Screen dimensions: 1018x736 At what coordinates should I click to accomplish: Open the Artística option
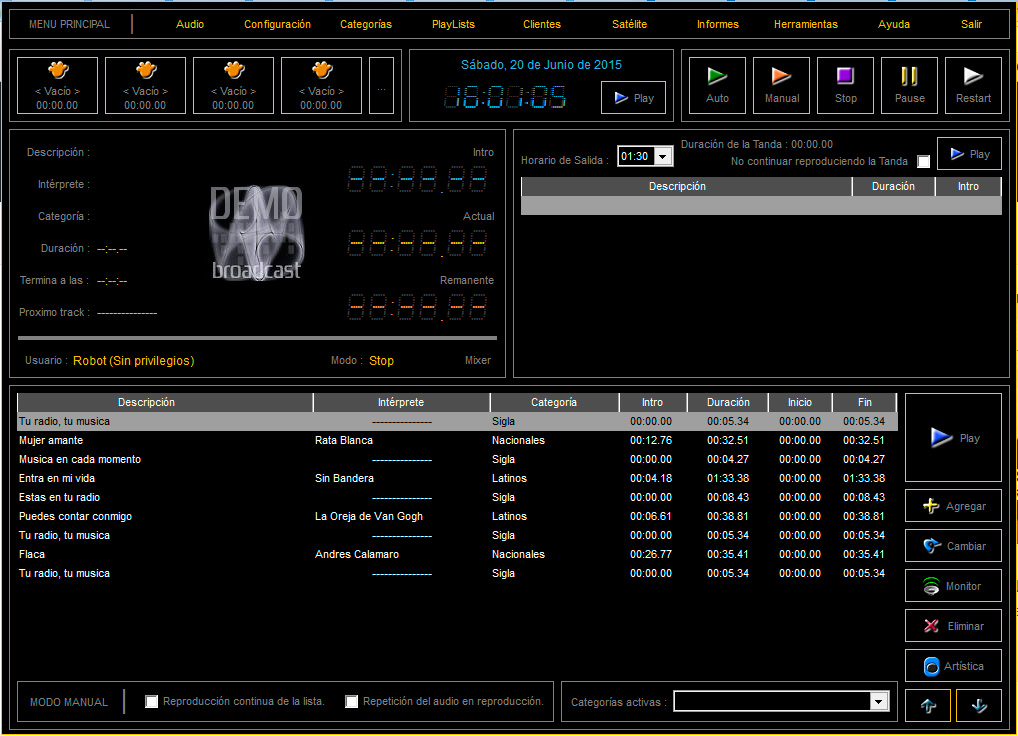[953, 666]
